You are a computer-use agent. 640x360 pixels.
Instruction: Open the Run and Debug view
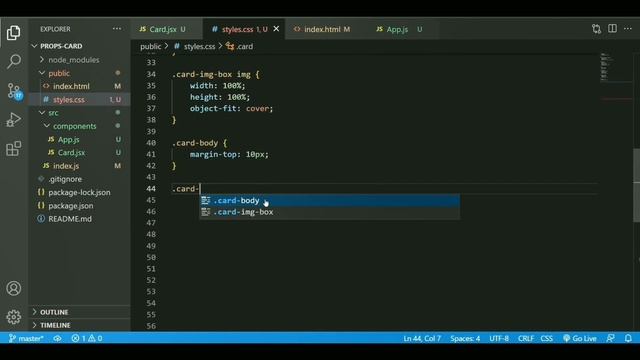pos(13,120)
